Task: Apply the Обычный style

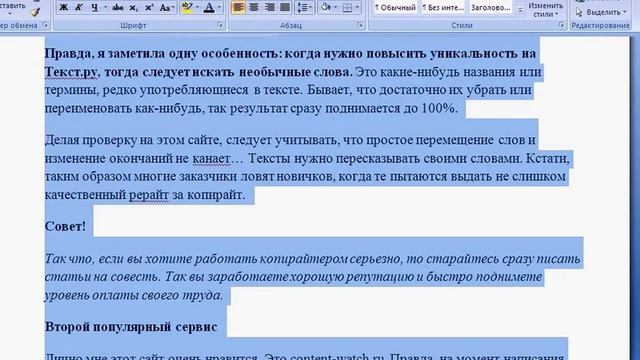Action: (395, 7)
